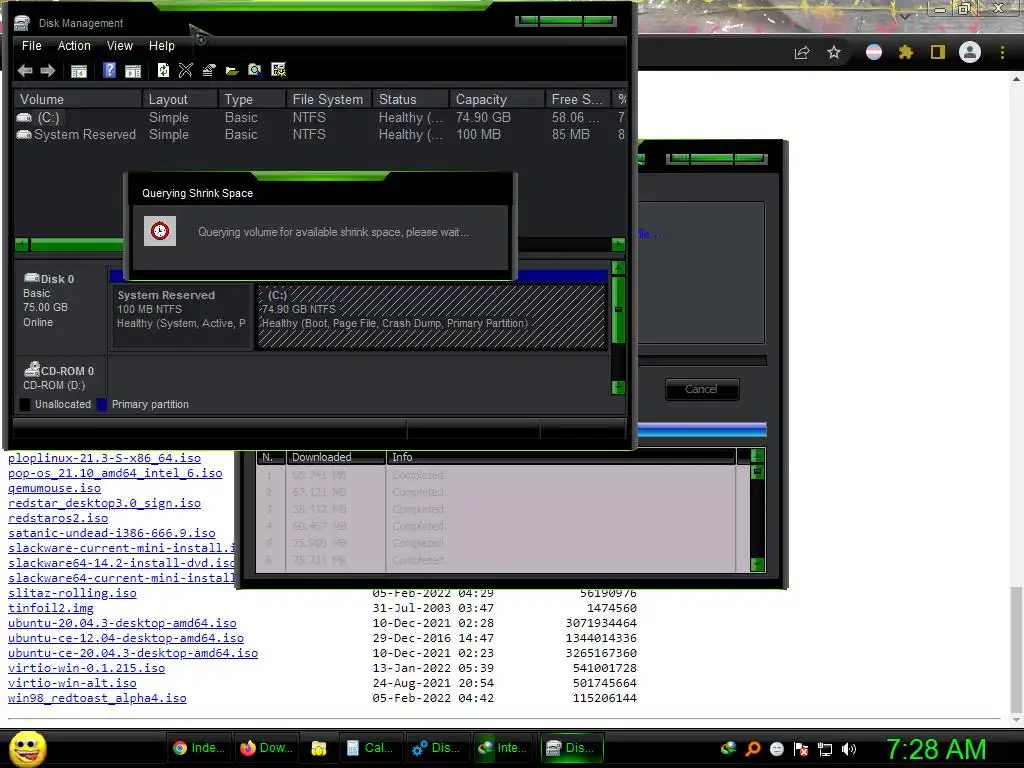Viewport: 1024px width, 768px height.
Task: Click the clock icon in Querying Shrink Space dialog
Action: [x=160, y=231]
